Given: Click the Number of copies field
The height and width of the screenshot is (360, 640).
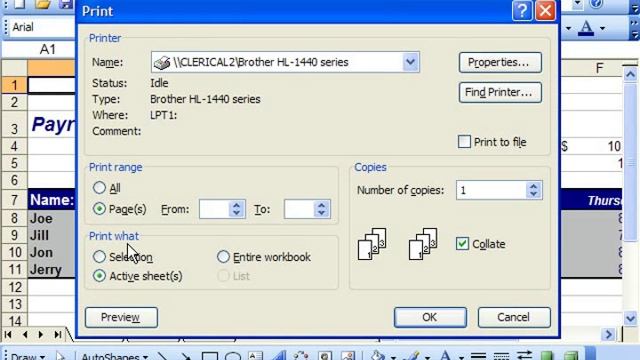Looking at the screenshot, I should point(491,190).
